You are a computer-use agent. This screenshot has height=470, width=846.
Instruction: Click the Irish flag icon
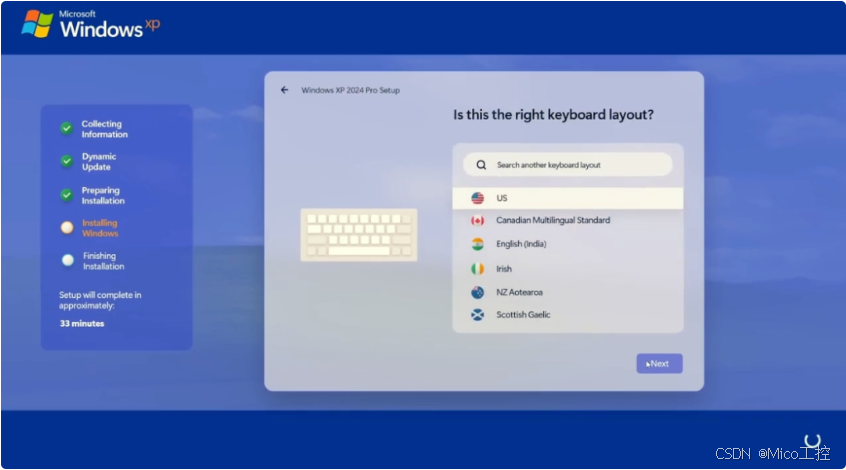pos(477,269)
